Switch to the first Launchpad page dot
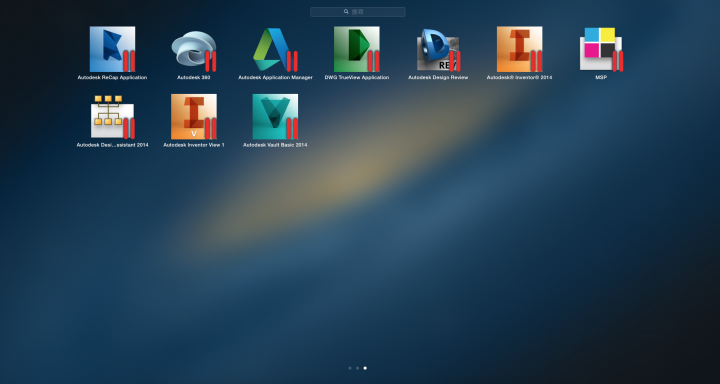This screenshot has height=384, width=720. pos(350,368)
